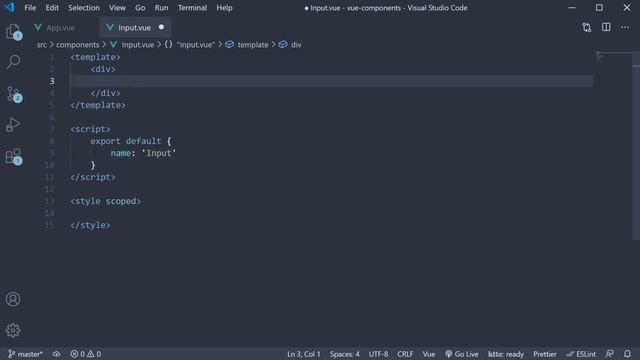Viewport: 640px width, 360px height.
Task: Open the feedback icon in status bar
Action: (609, 354)
